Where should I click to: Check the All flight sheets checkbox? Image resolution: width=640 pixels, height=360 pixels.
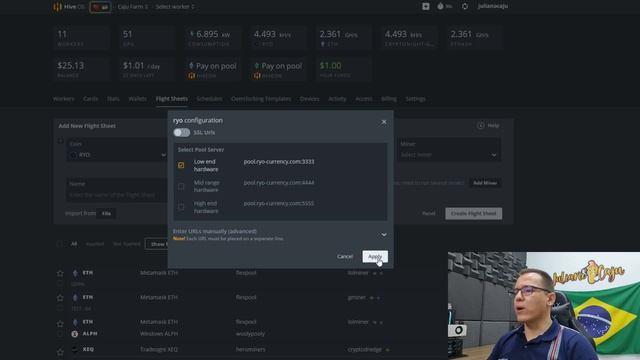click(60, 244)
